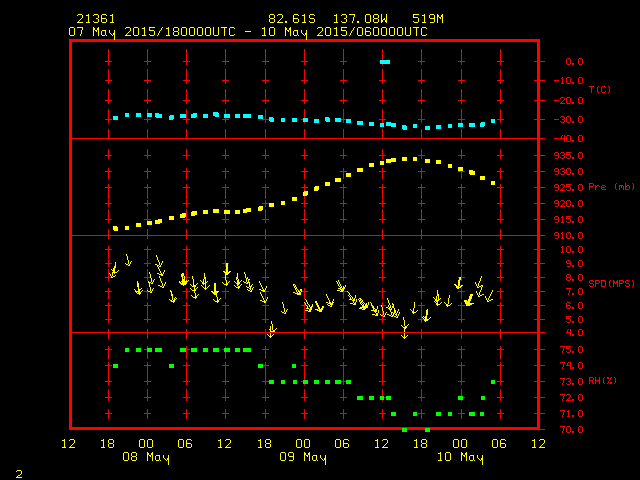Click the page number "2" at bottom left

19,474
